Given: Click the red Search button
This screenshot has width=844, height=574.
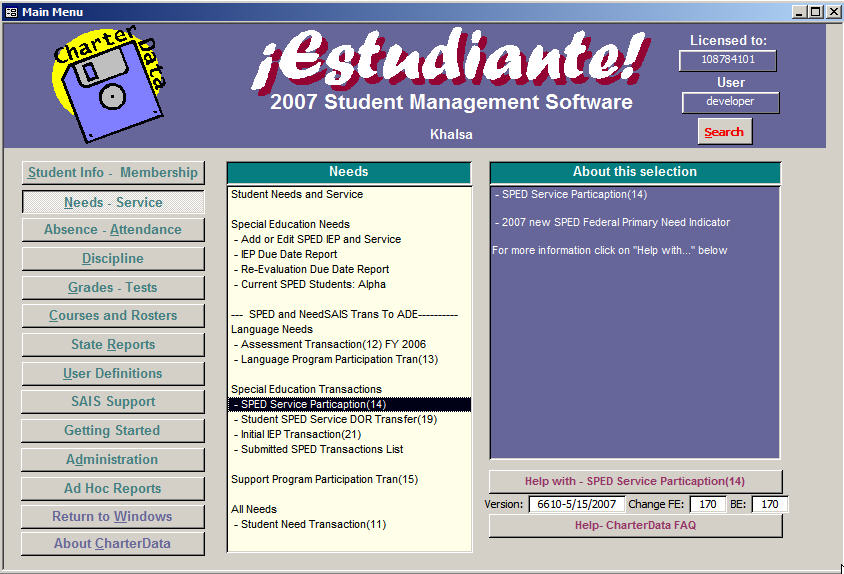Looking at the screenshot, I should [x=725, y=132].
